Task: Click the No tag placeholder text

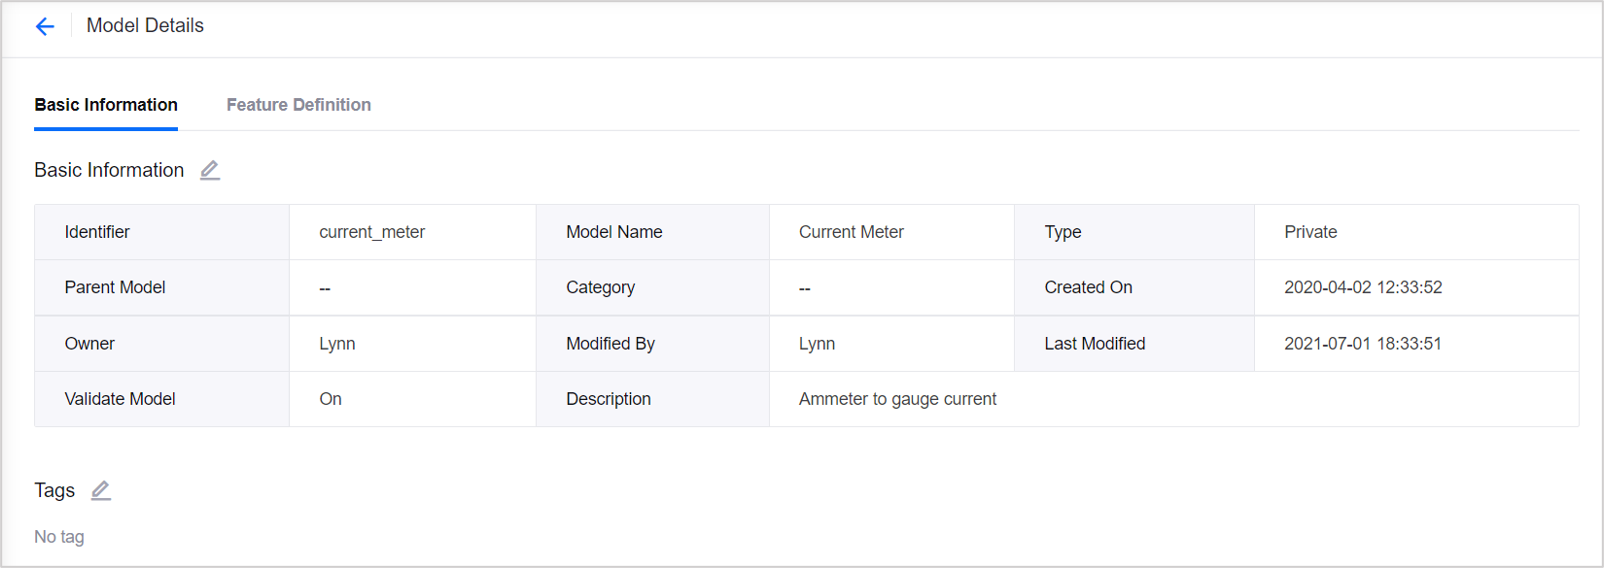Action: coord(59,537)
